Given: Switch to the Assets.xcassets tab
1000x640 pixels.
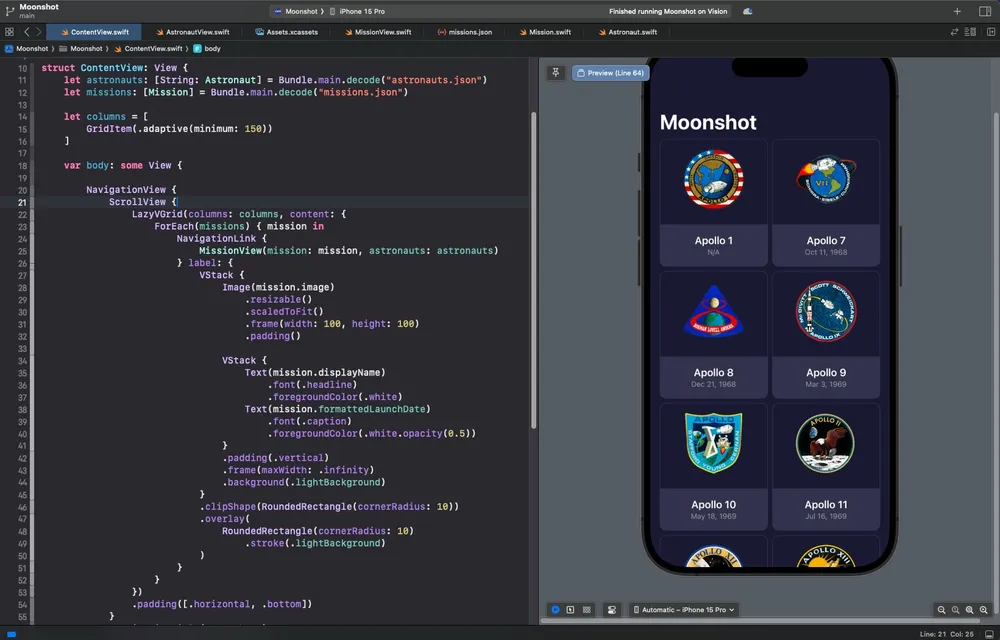Looking at the screenshot, I should (290, 31).
